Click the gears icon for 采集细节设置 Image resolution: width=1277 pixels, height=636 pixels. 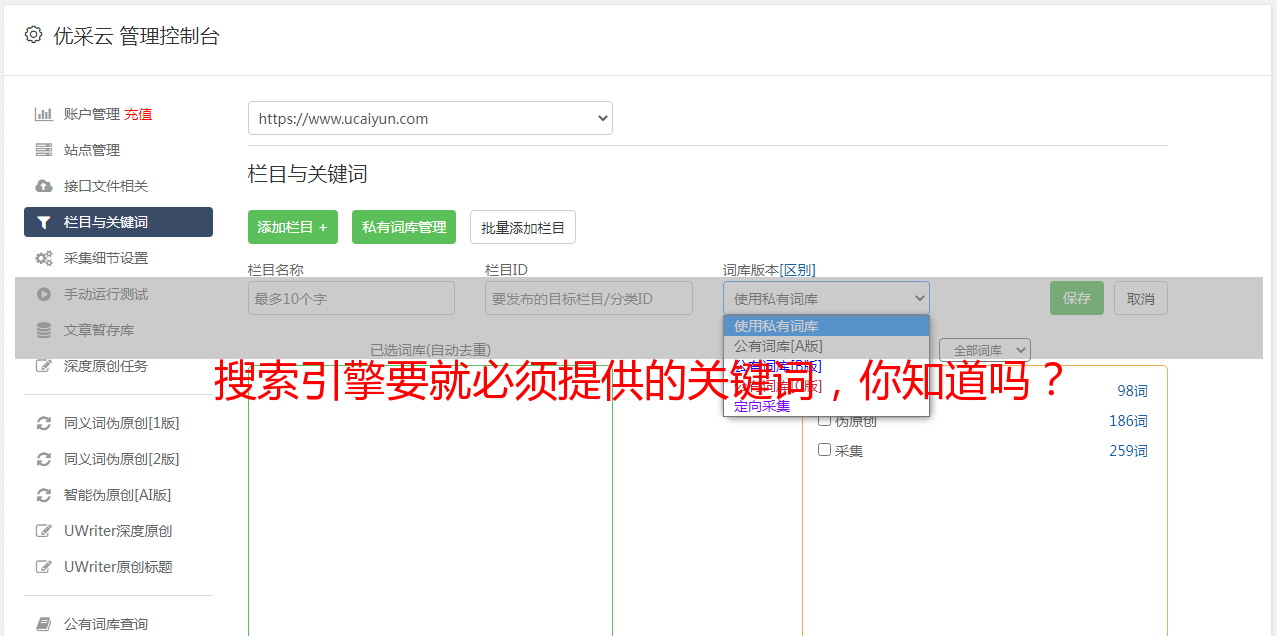pyautogui.click(x=43, y=258)
